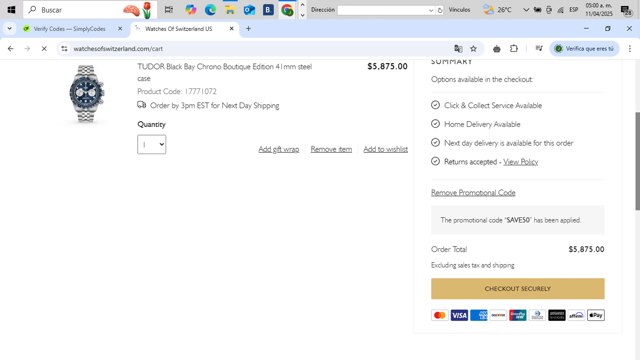Open a new browser tab
The image size is (640, 360).
(248, 29)
